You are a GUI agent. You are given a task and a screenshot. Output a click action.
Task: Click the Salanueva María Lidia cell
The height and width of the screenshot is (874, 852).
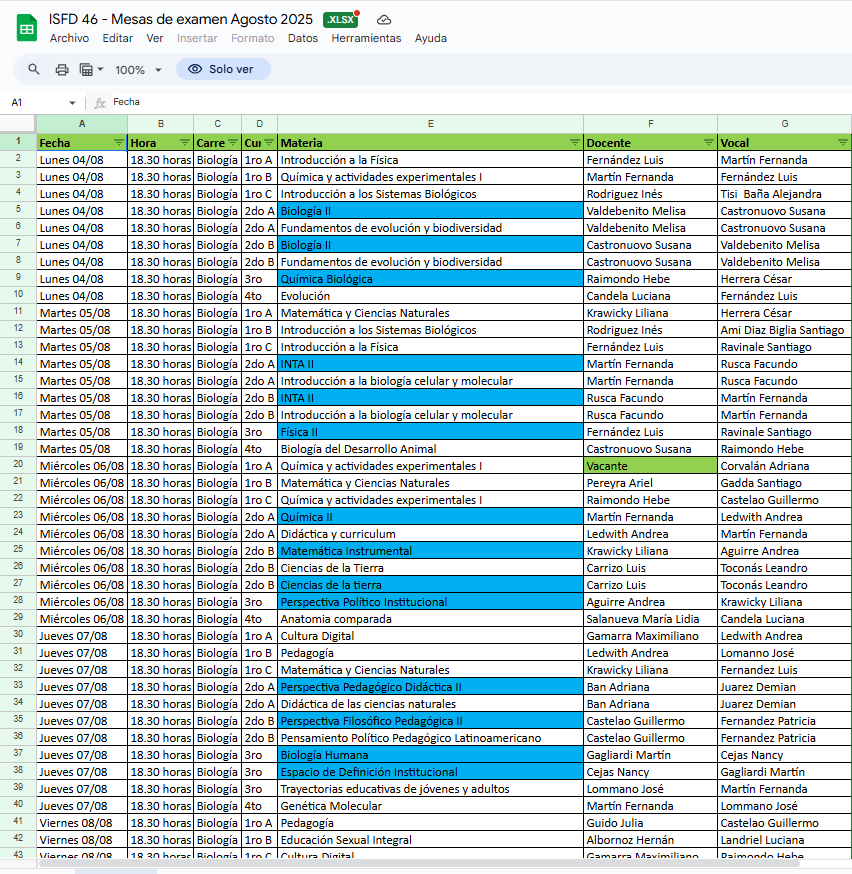click(650, 619)
